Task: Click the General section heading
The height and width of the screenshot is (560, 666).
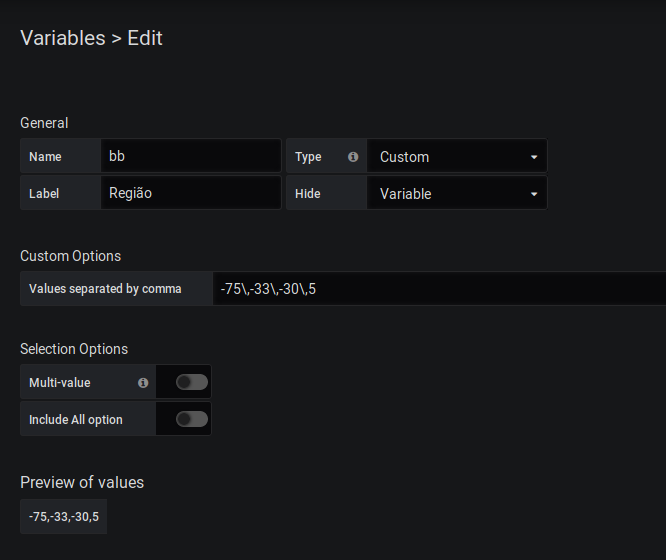Action: (44, 123)
